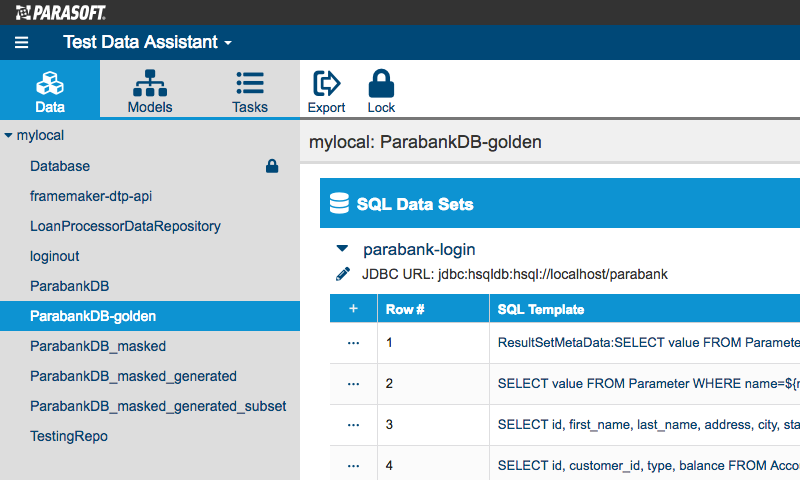This screenshot has height=480, width=800.
Task: Open the ellipsis menu for row 3
Action: (353, 424)
